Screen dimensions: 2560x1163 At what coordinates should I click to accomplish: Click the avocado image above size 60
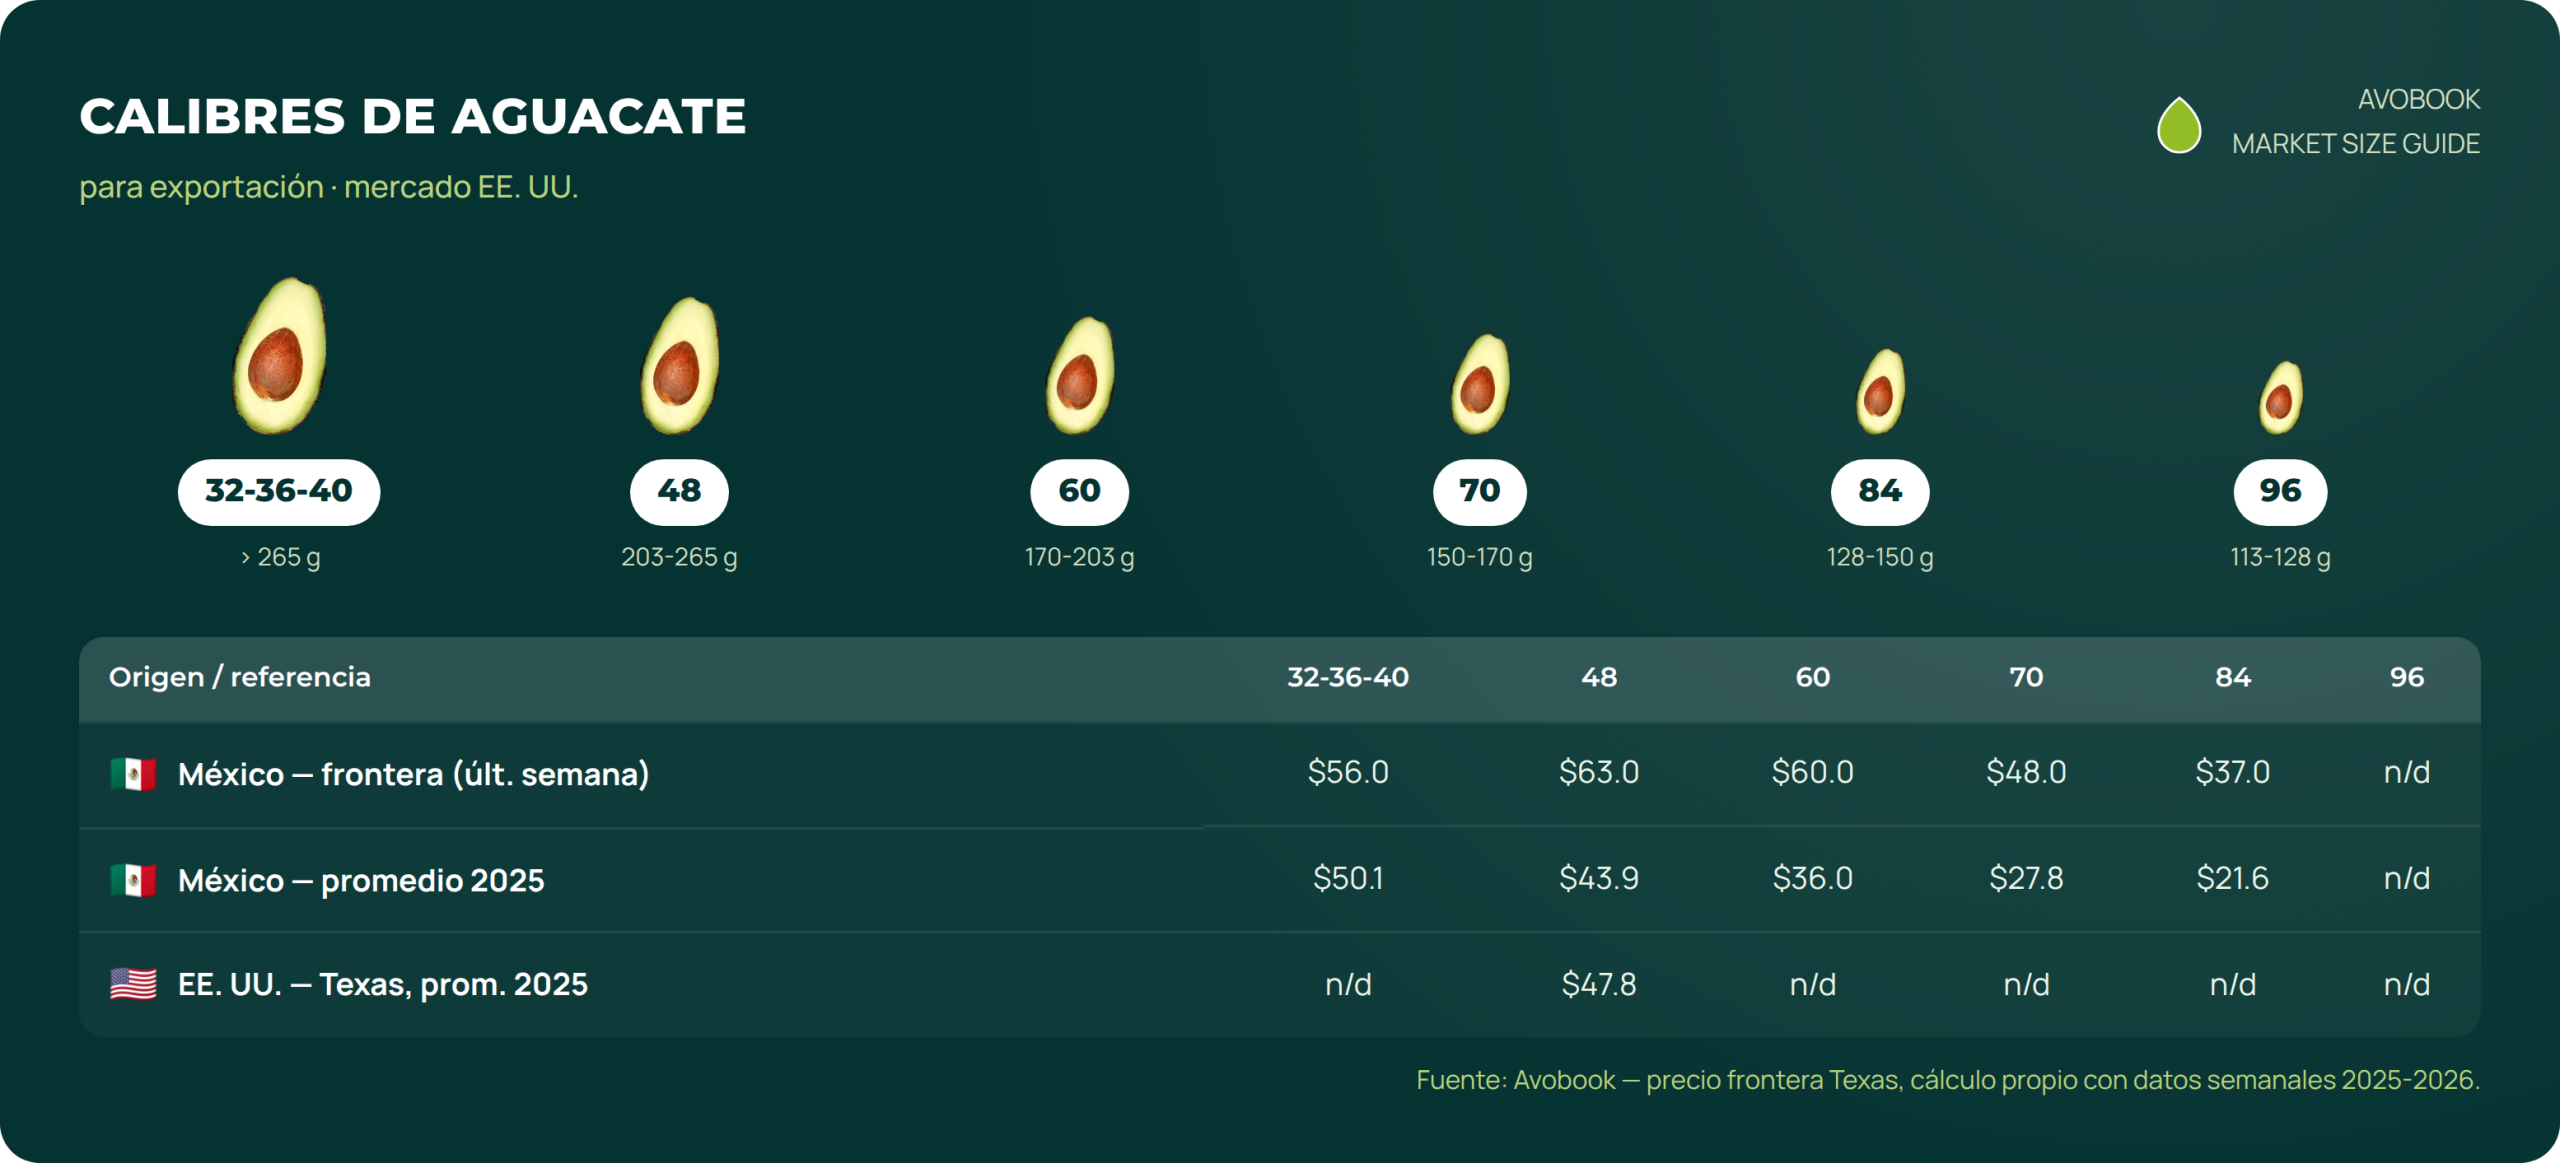(1080, 375)
